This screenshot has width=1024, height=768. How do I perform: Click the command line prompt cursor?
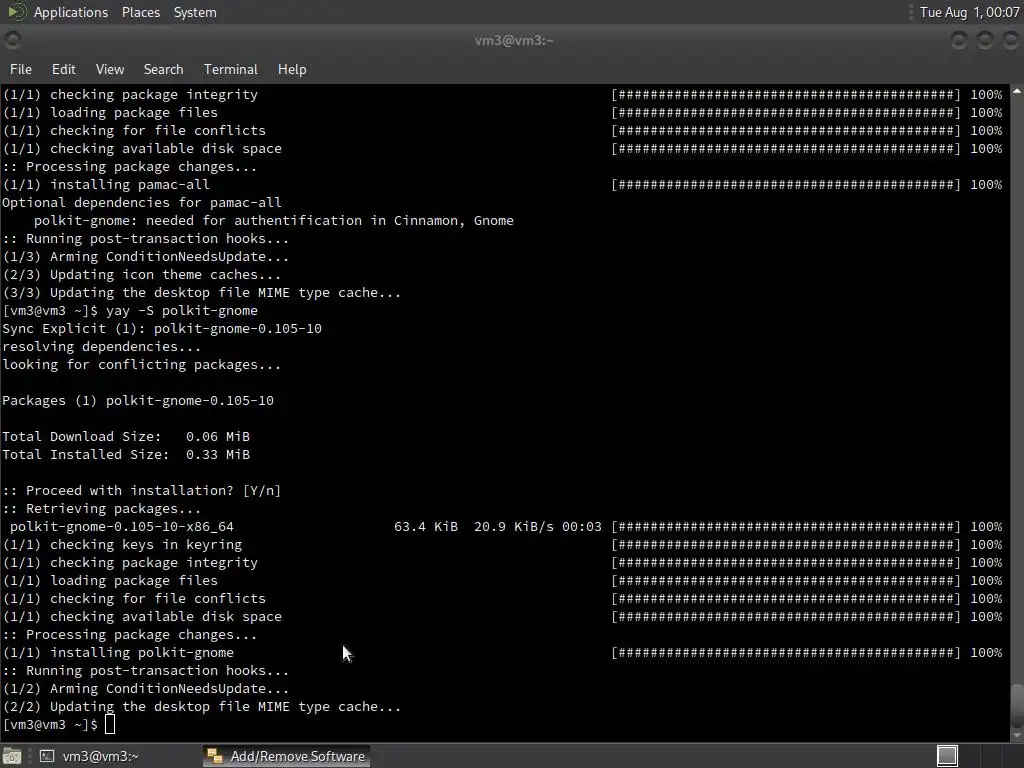point(110,724)
